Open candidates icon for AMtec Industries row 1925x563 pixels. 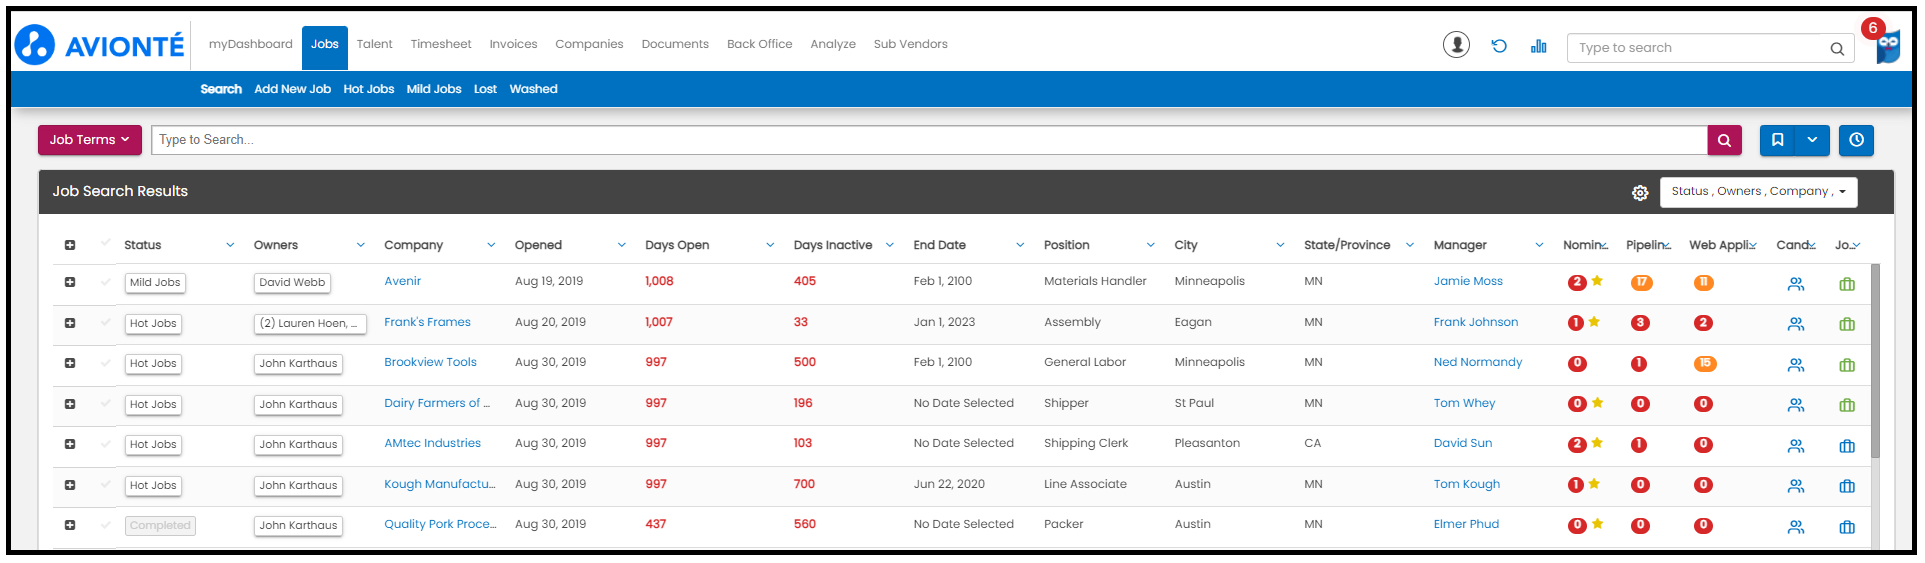[x=1796, y=446]
